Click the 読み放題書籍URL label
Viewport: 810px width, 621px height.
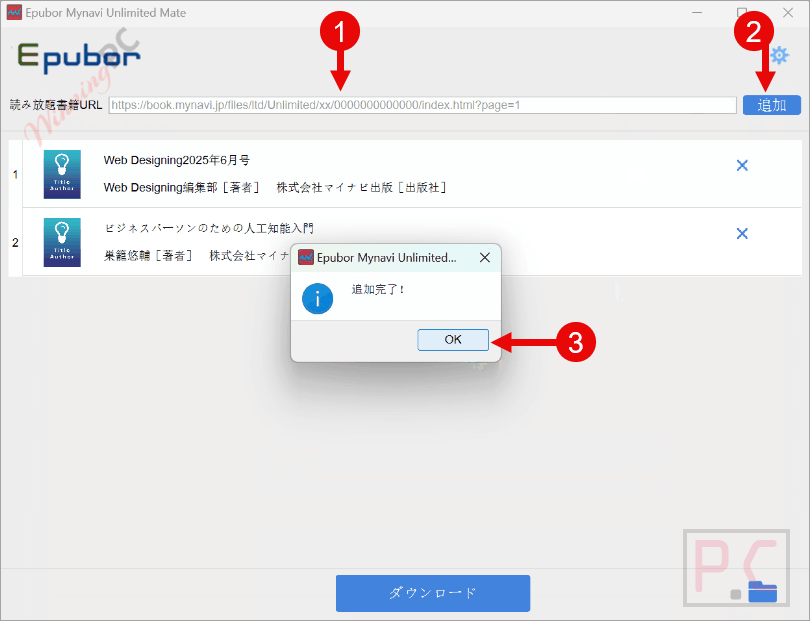point(56,105)
